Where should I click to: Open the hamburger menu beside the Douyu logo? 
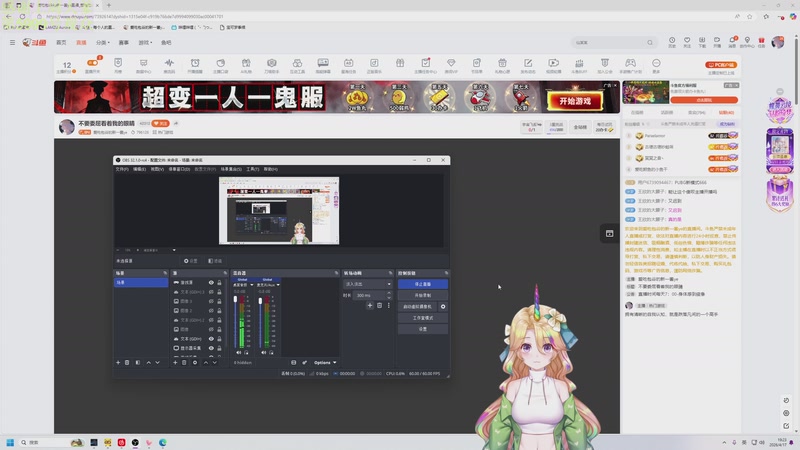(x=12, y=43)
